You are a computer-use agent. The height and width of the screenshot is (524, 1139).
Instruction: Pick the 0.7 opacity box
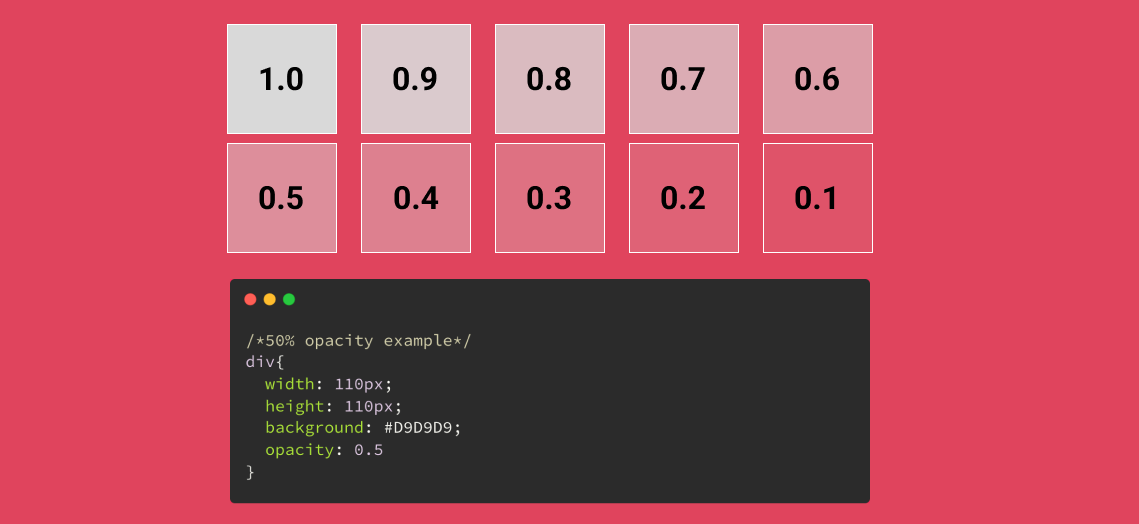pyautogui.click(x=684, y=79)
